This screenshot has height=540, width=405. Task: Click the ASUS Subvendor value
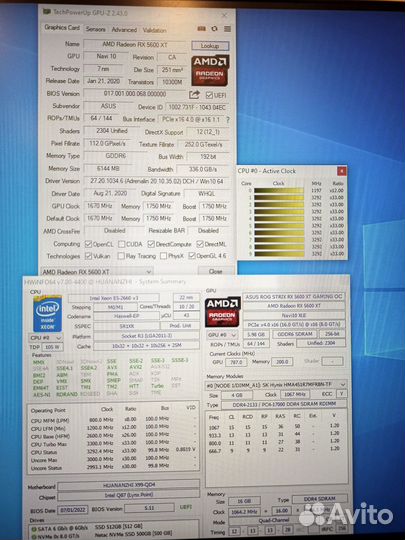click(x=108, y=106)
